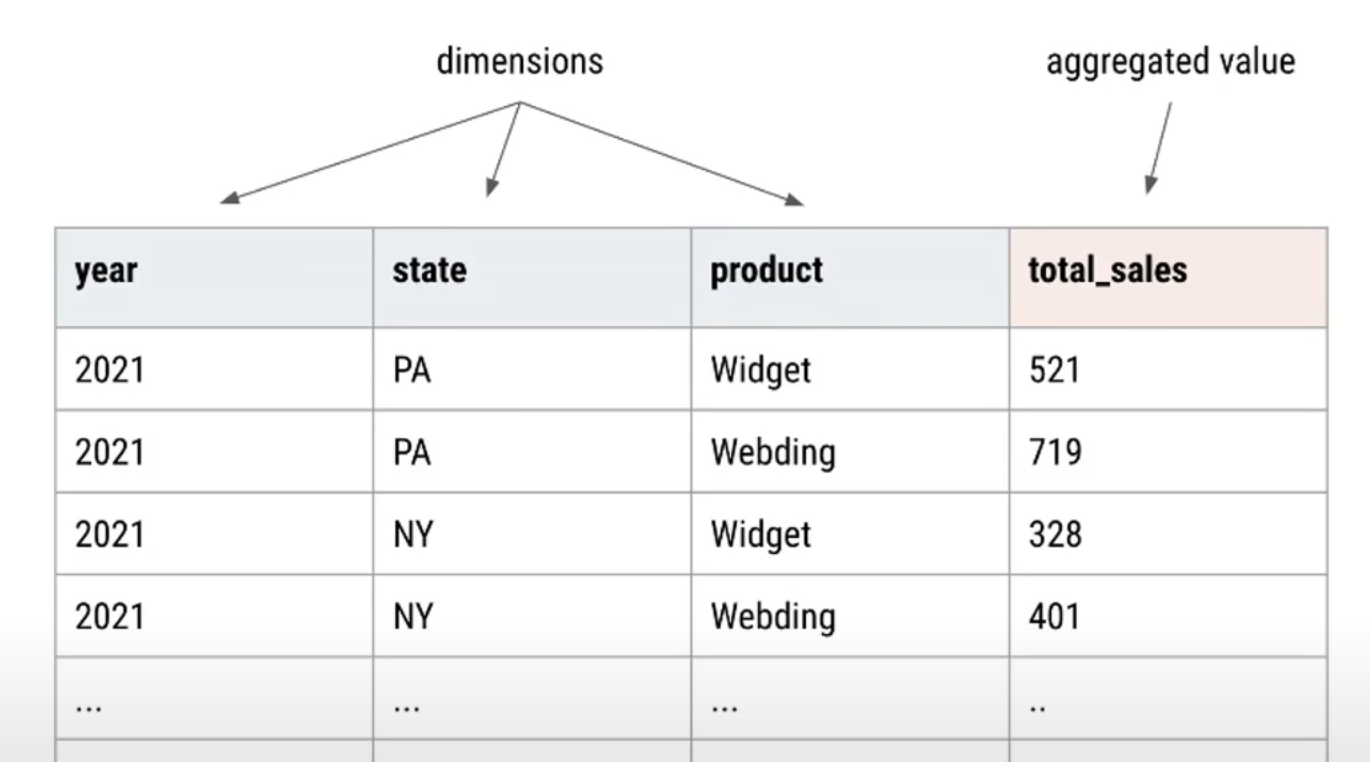Select the 2021 cell in first row
The height and width of the screenshot is (762, 1370).
pyautogui.click(x=214, y=369)
